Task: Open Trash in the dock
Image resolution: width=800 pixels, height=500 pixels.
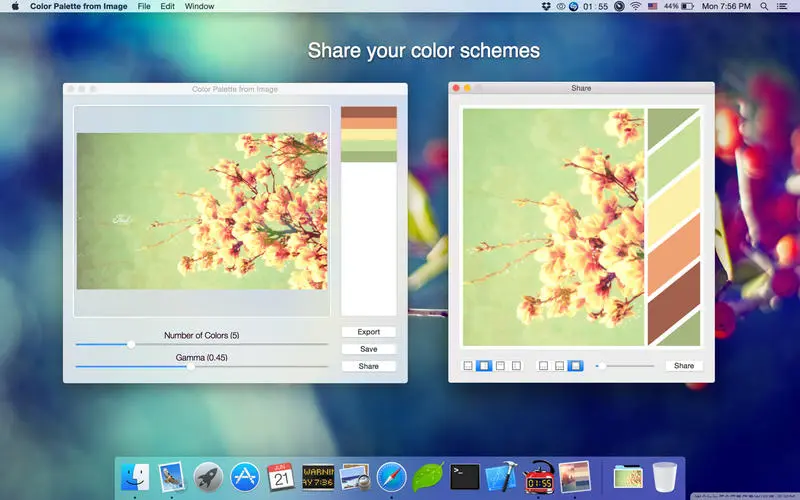Action: 665,477
